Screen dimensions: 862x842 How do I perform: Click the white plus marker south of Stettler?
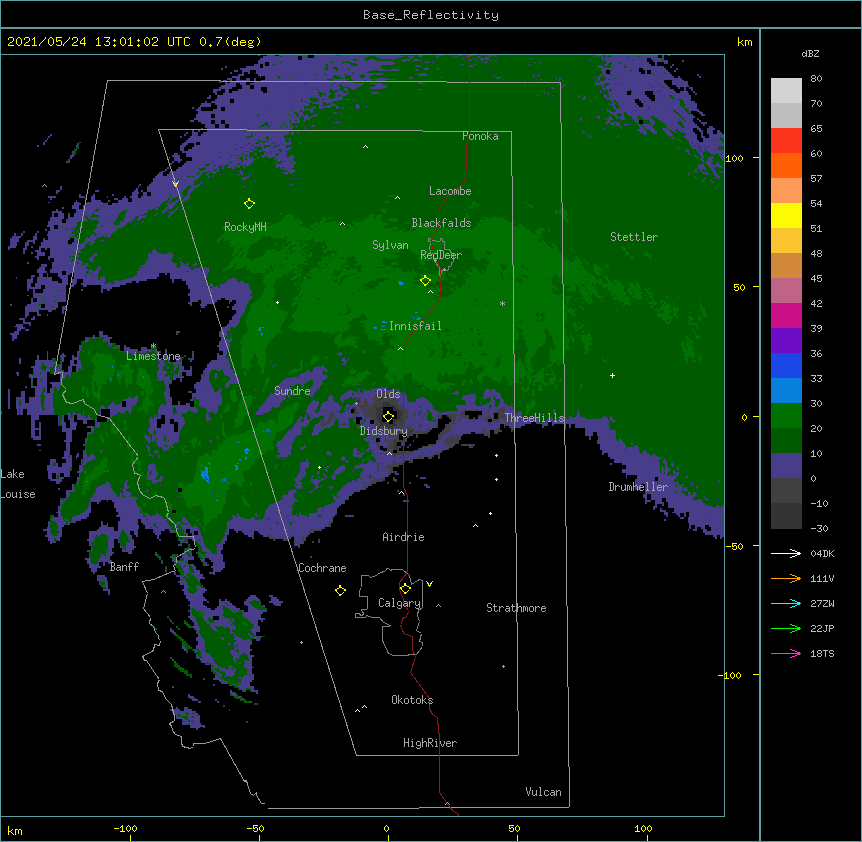pyautogui.click(x=612, y=375)
